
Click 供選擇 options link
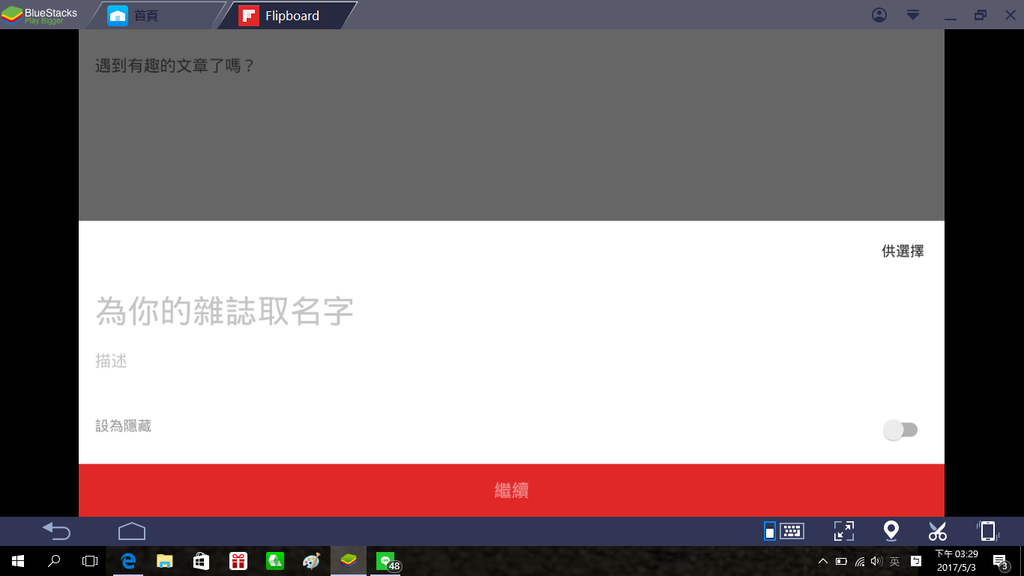903,251
